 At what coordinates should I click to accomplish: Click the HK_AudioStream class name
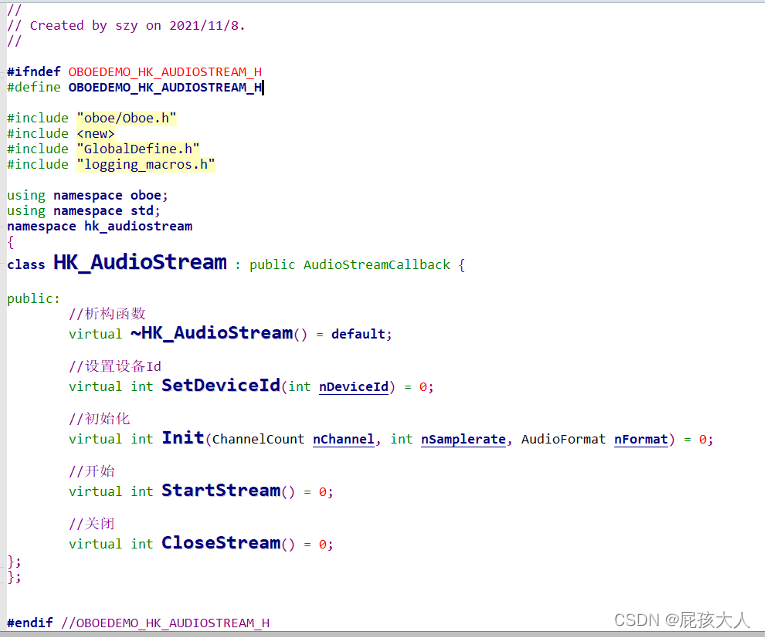coord(140,262)
